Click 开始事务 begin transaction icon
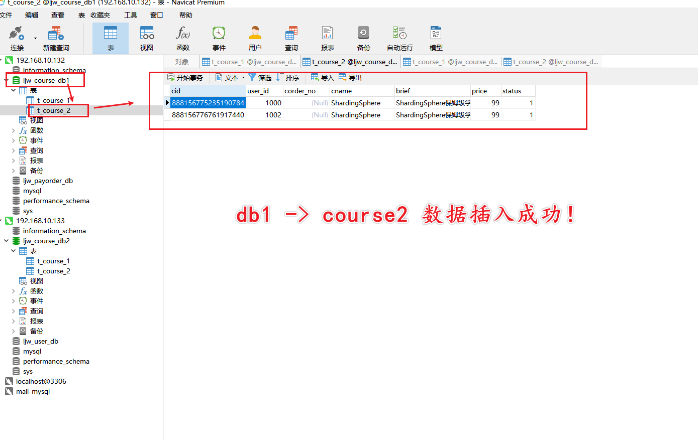698x440 pixels. tap(170, 77)
